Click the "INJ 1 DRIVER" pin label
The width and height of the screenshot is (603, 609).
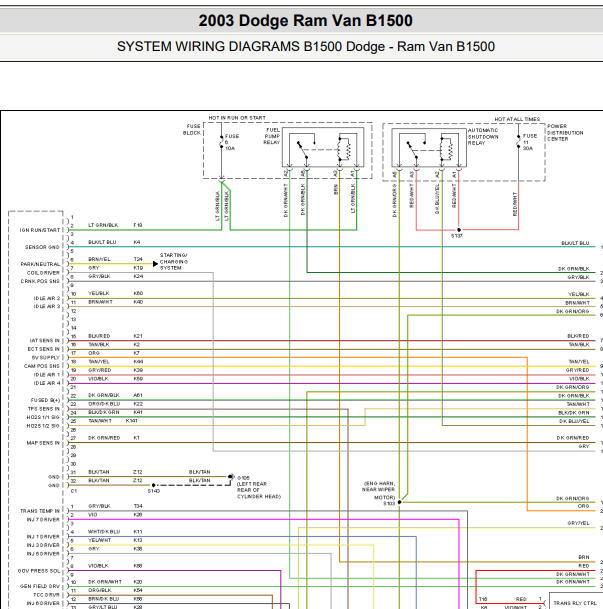(x=43, y=537)
